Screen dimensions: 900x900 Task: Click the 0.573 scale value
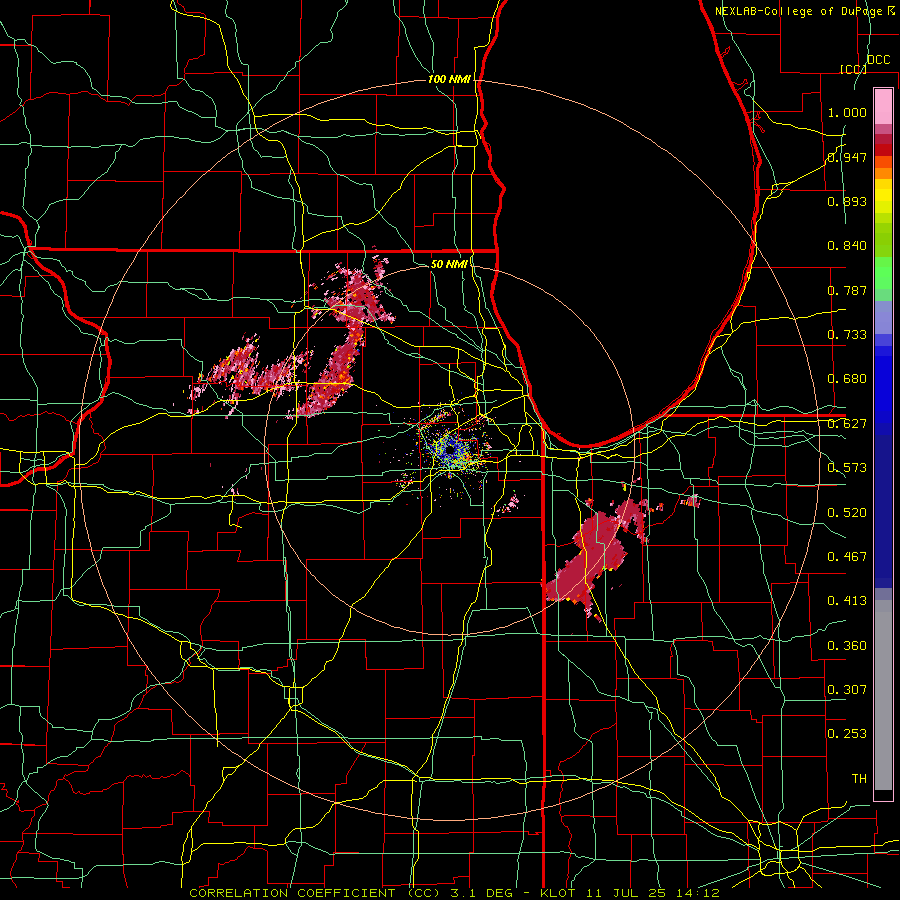[847, 468]
